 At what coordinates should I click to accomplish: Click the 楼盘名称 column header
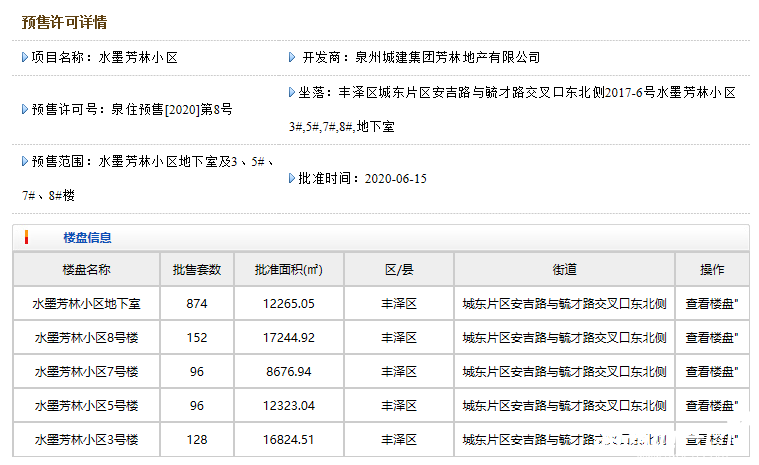(x=87, y=270)
